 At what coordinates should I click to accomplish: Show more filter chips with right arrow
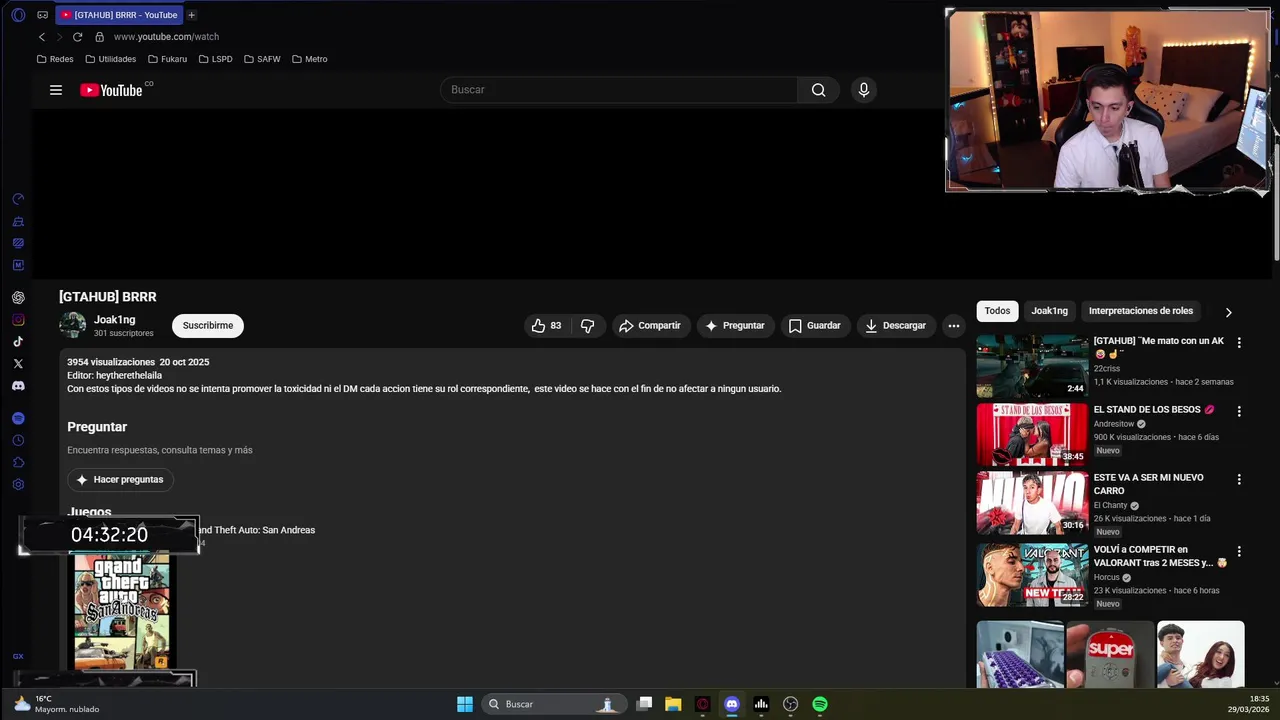(x=1228, y=312)
